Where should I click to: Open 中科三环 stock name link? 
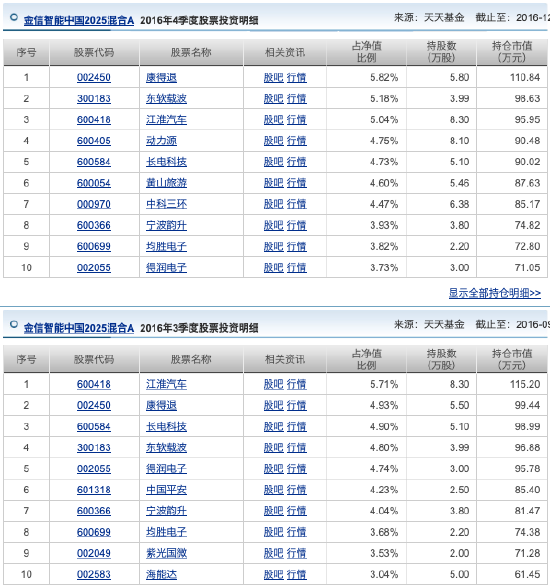coord(166,204)
